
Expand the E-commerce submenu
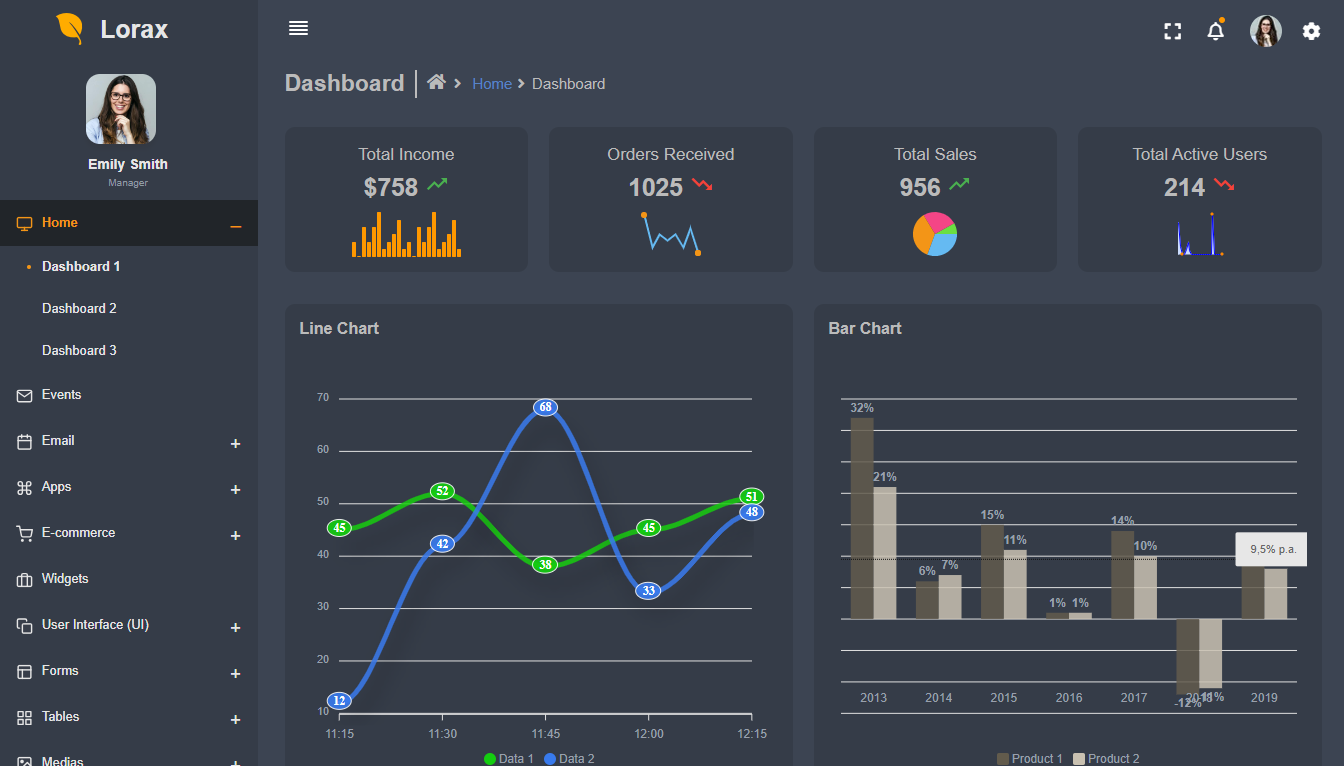(236, 536)
